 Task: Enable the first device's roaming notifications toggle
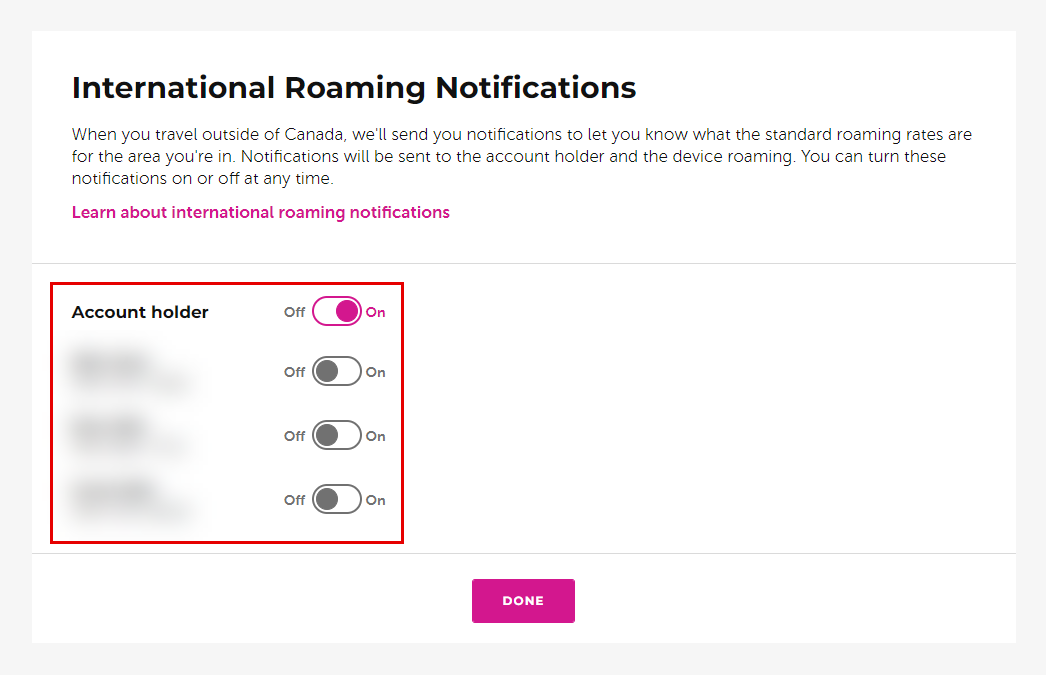tap(335, 371)
